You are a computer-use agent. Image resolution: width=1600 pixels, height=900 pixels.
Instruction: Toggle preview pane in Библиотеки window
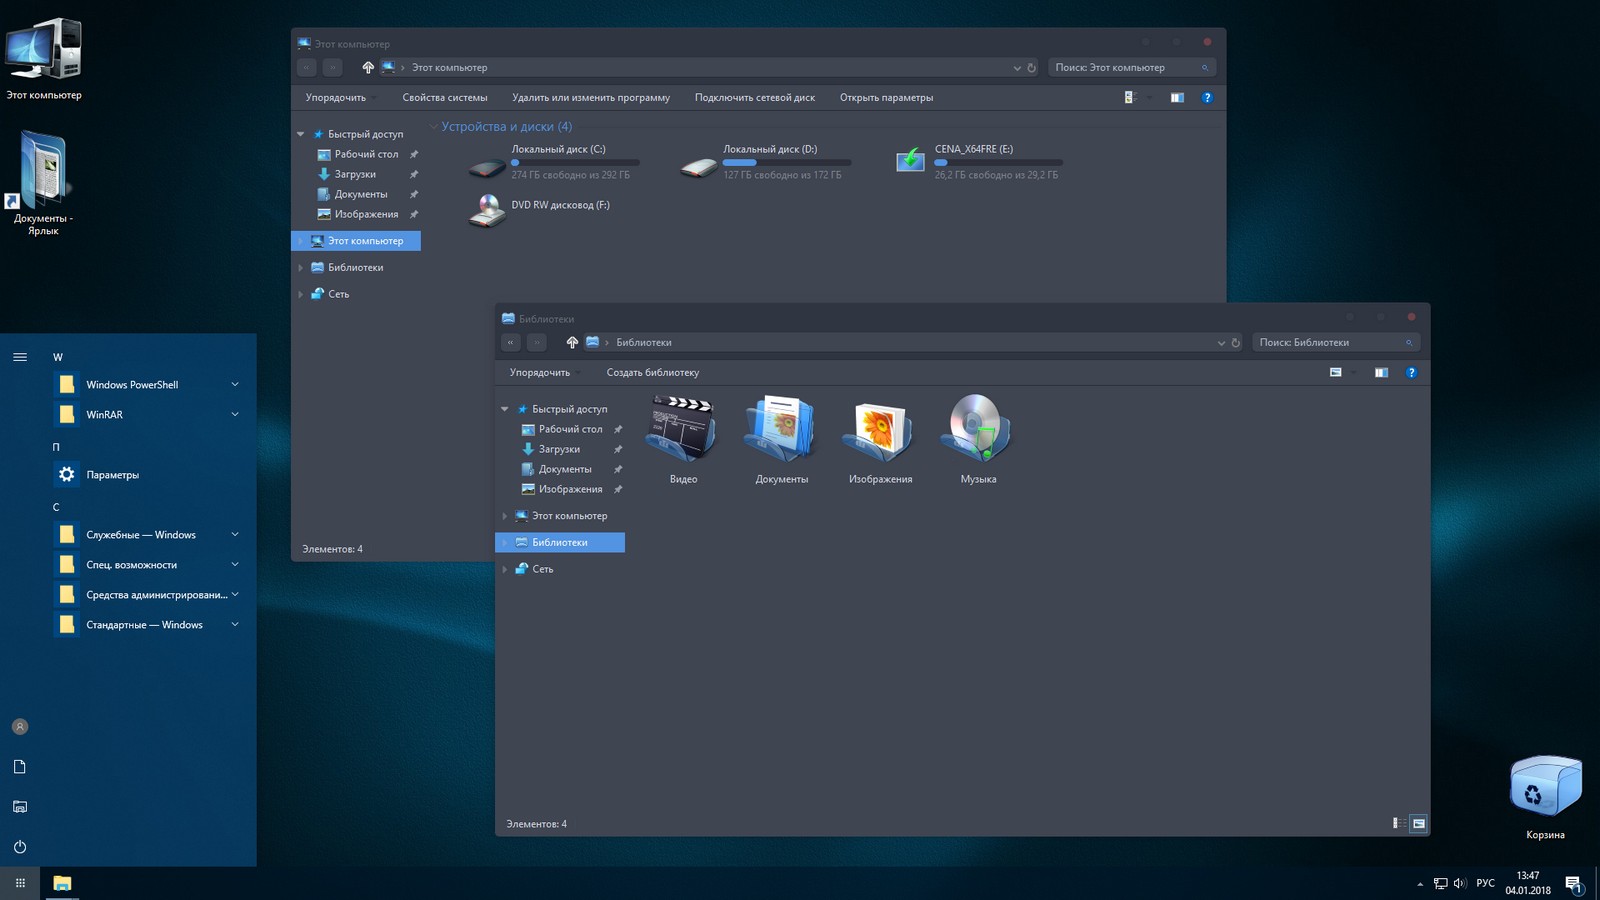(x=1381, y=373)
